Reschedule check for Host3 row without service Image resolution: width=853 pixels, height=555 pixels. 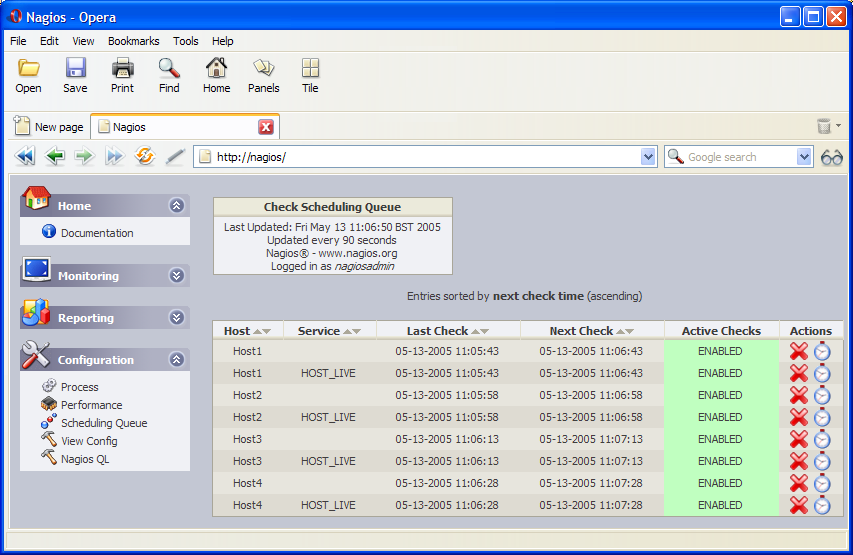(822, 439)
